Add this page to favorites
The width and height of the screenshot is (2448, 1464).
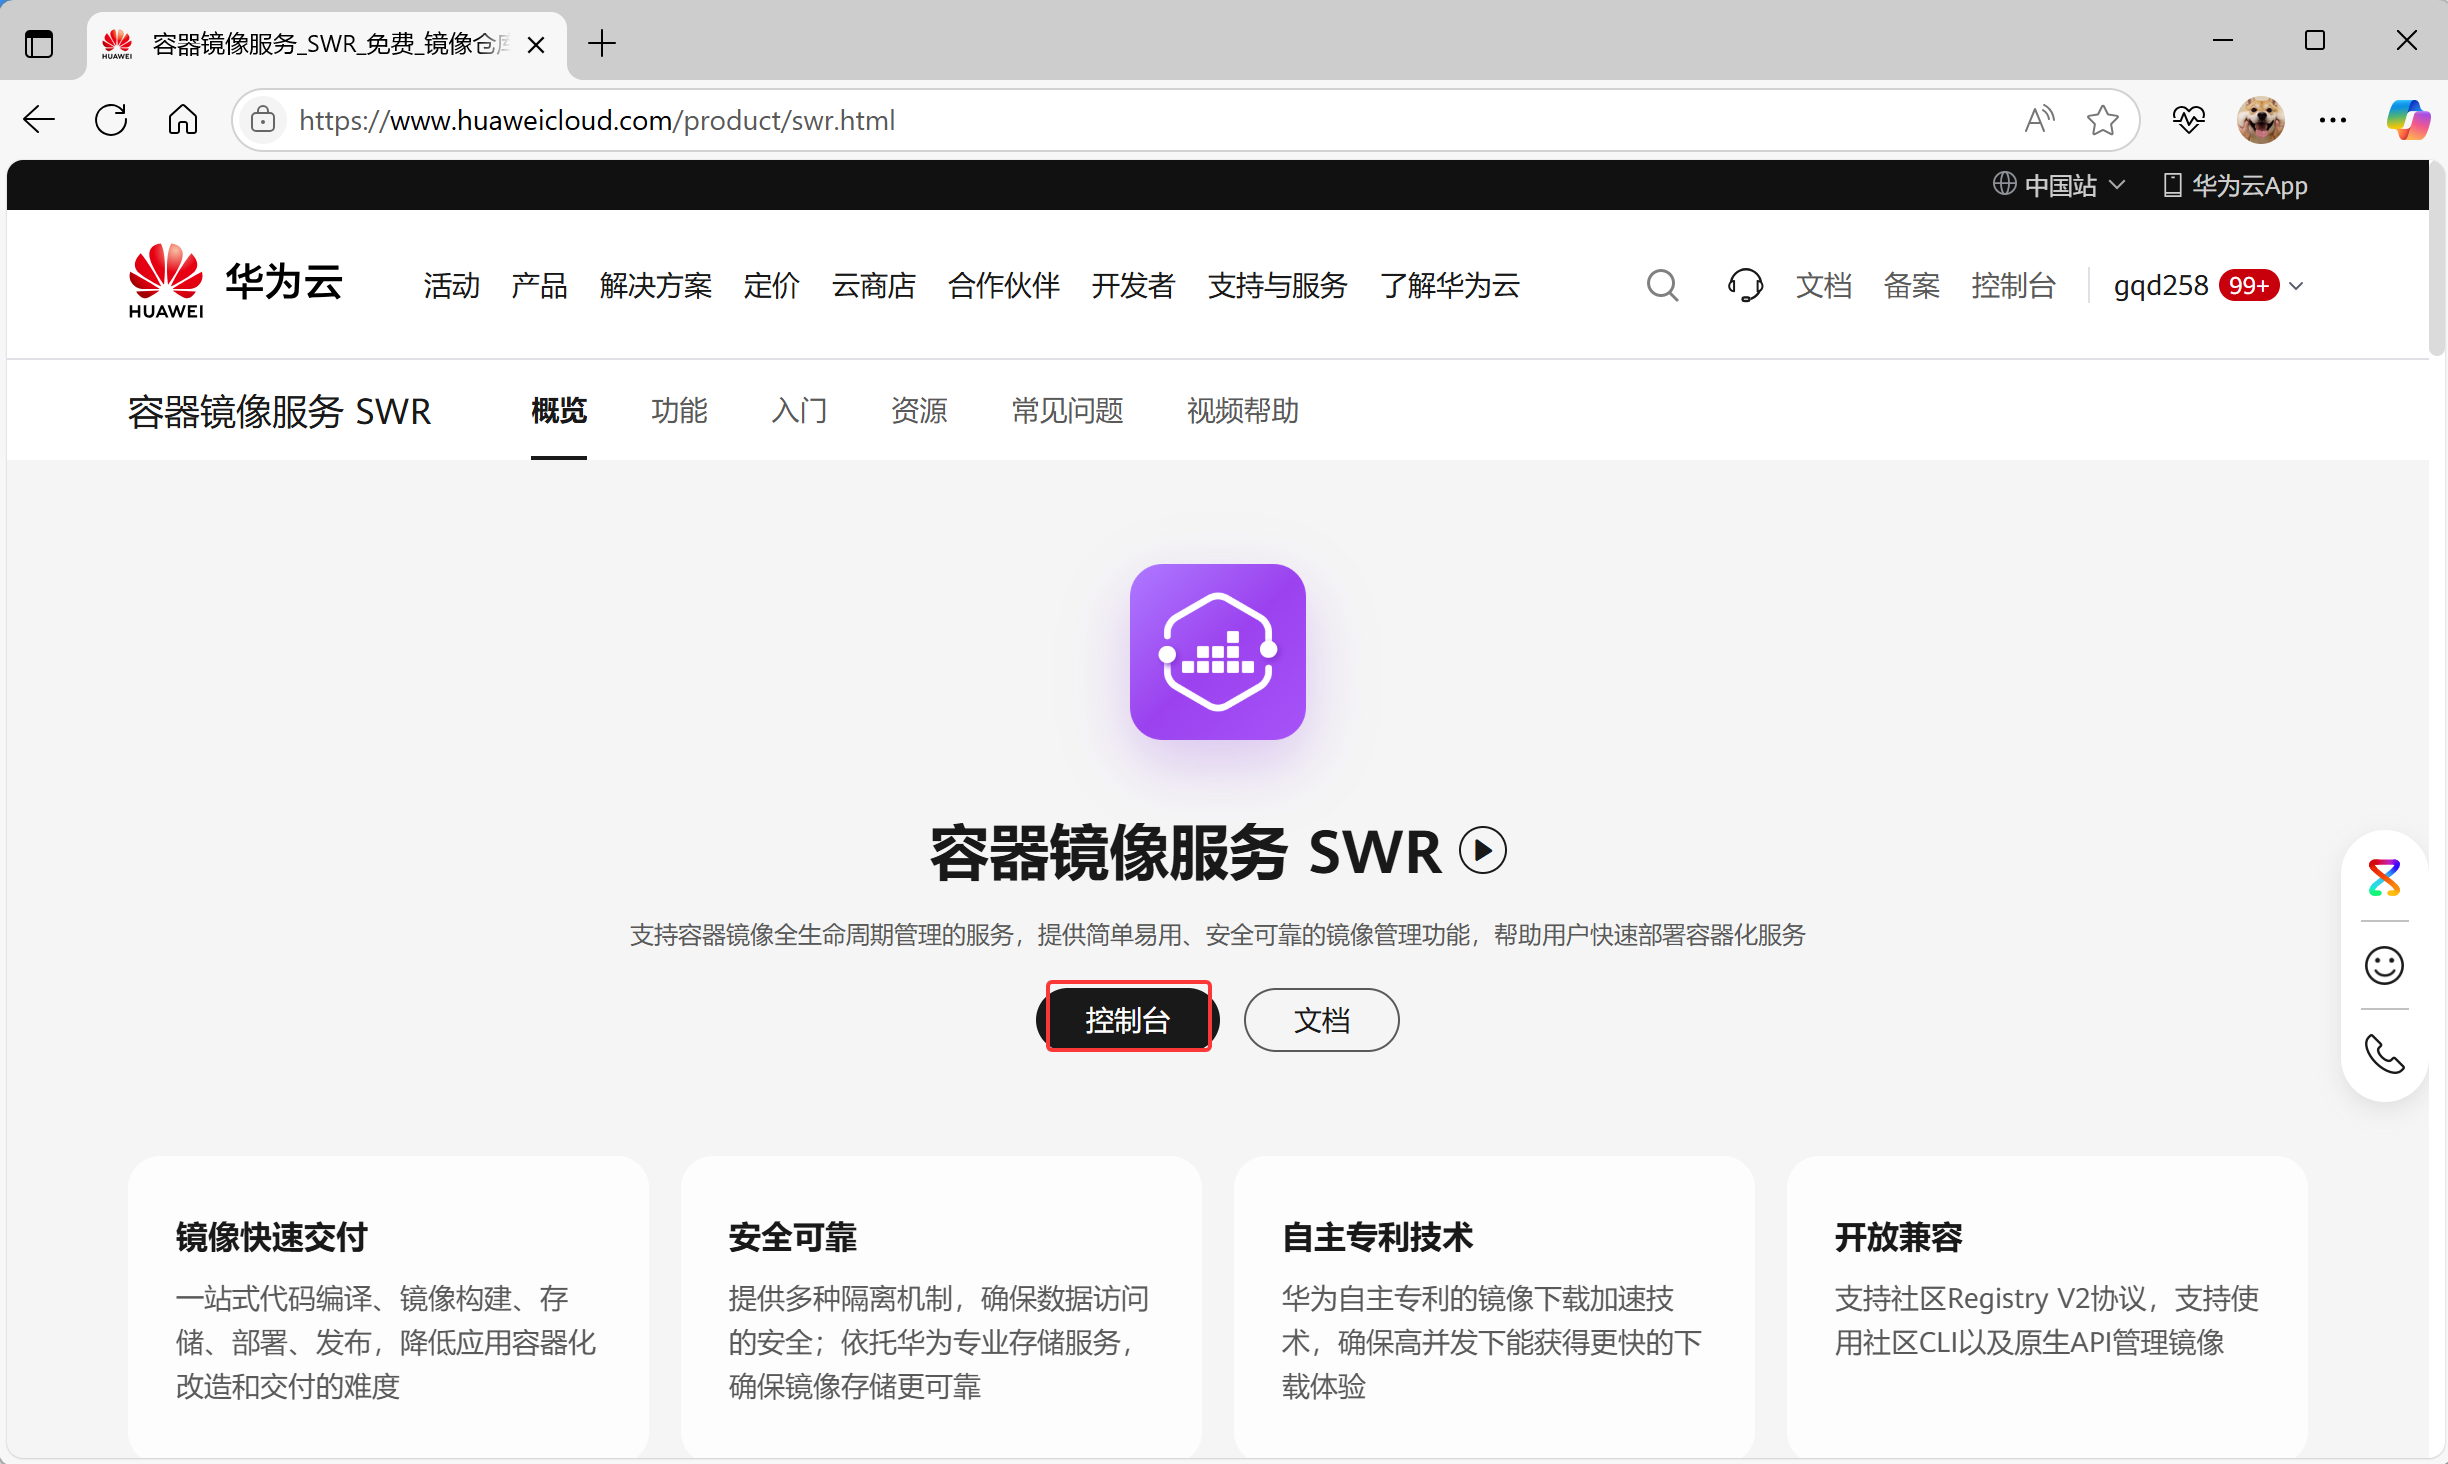click(x=2103, y=120)
